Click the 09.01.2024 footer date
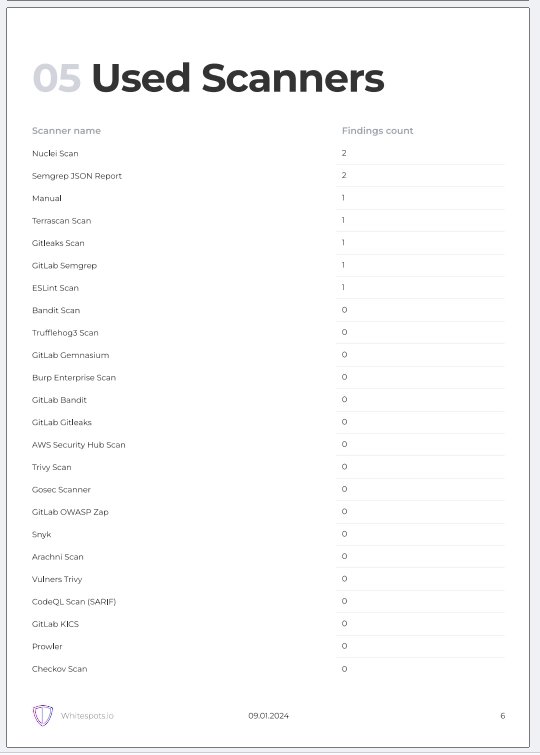The width and height of the screenshot is (540, 755). pos(268,716)
